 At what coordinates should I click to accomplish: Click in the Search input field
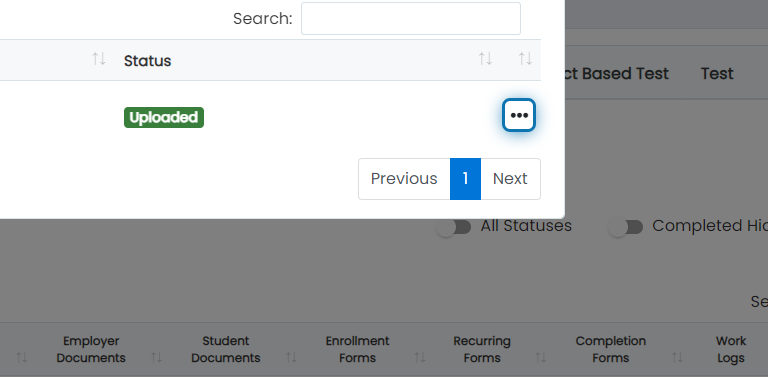(410, 19)
